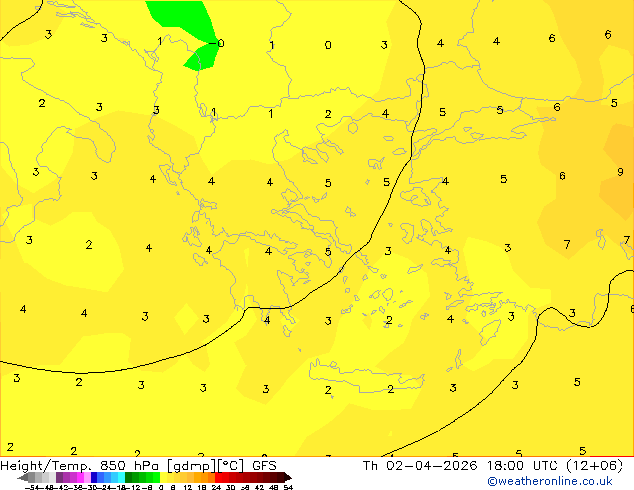Click the '-54' legend tick label
This screenshot has width=634, height=490.
(32, 488)
